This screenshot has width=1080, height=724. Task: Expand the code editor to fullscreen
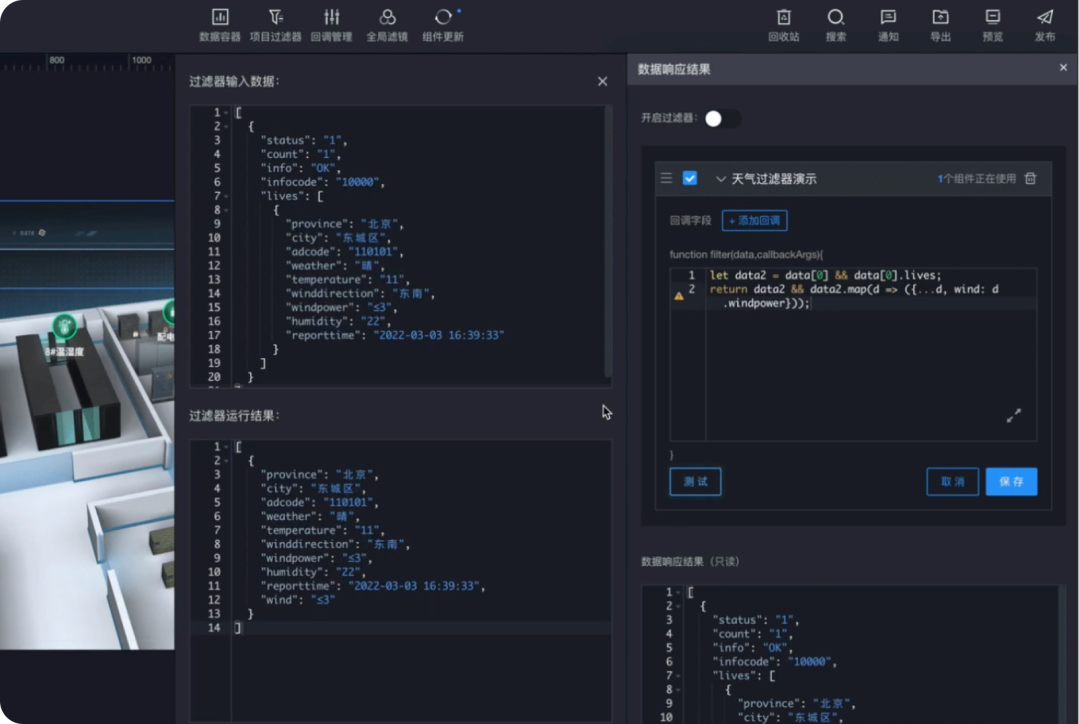pos(1014,415)
